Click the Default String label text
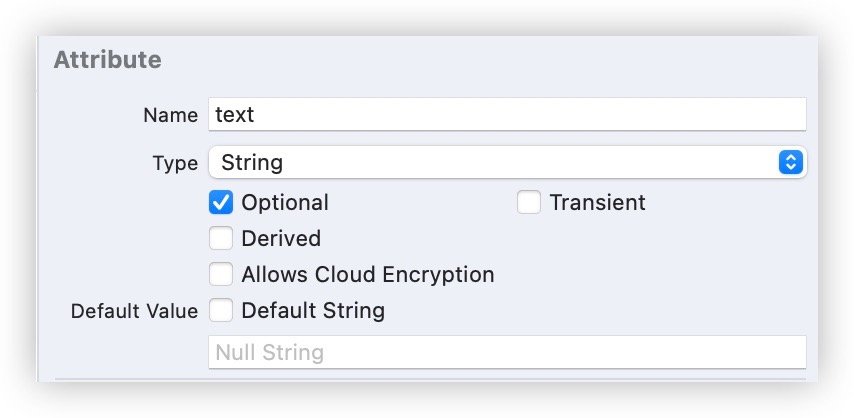The image size is (854, 418). pyautogui.click(x=313, y=311)
